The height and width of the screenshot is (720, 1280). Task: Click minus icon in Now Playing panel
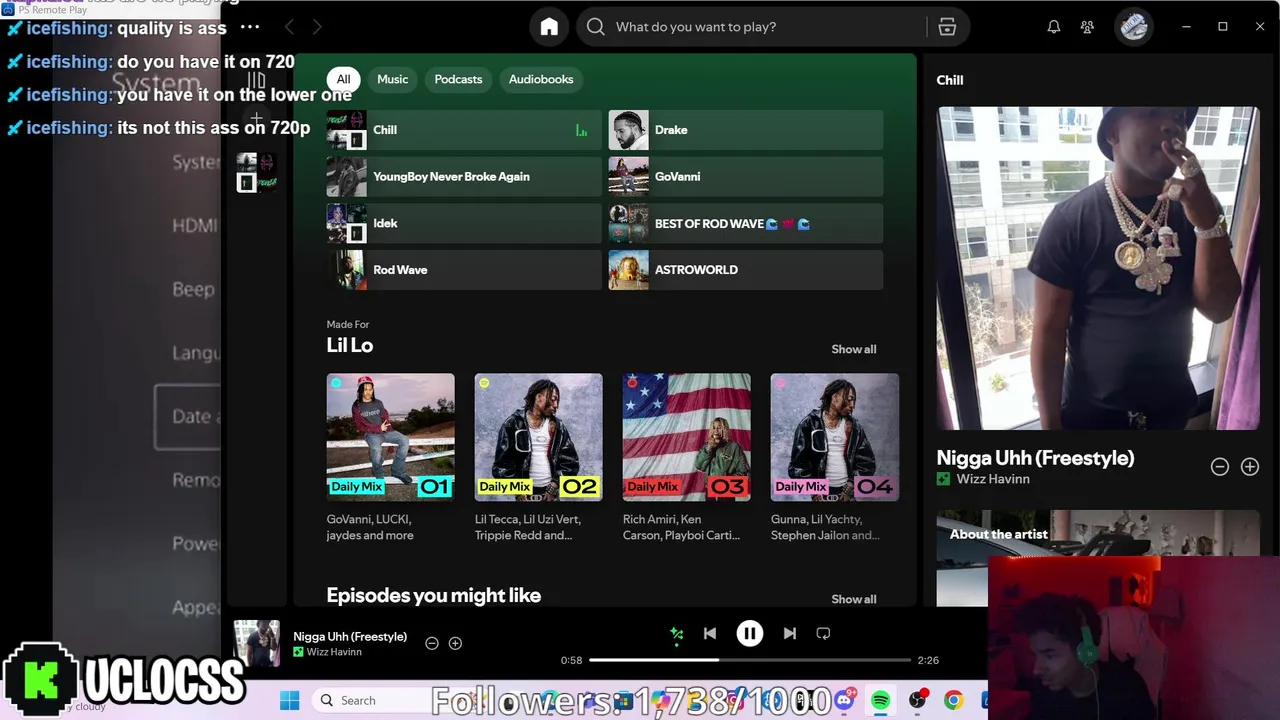pyautogui.click(x=1220, y=467)
